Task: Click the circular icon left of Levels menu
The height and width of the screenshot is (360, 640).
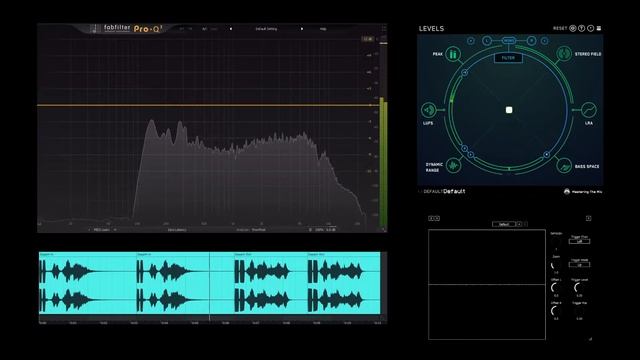Action: (590, 28)
